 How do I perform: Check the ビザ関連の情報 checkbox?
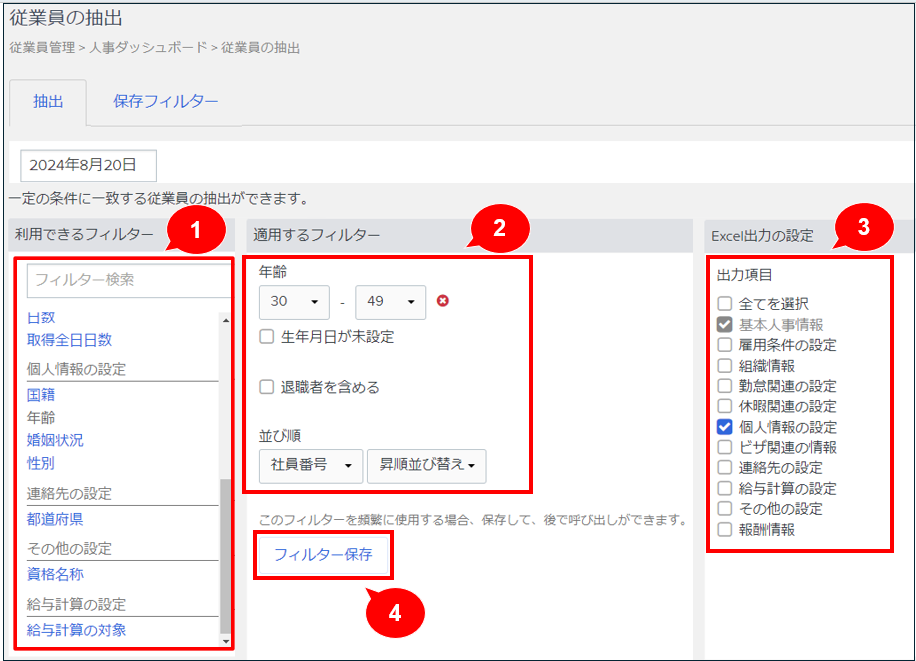(724, 448)
